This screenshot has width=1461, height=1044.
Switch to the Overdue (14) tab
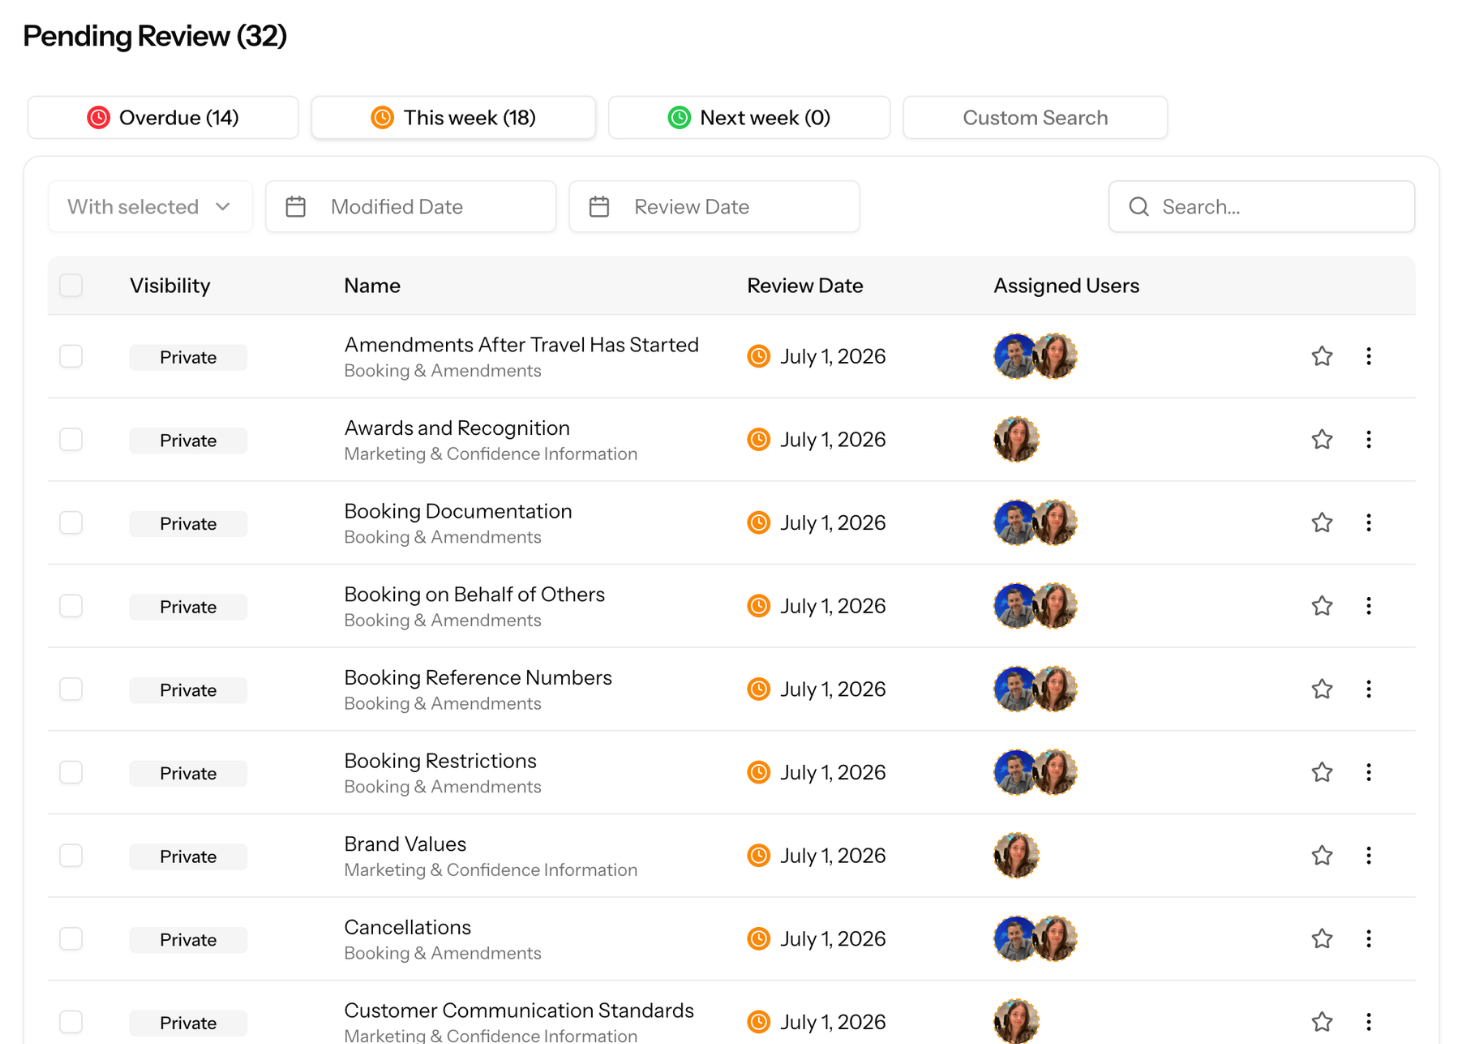tap(163, 118)
